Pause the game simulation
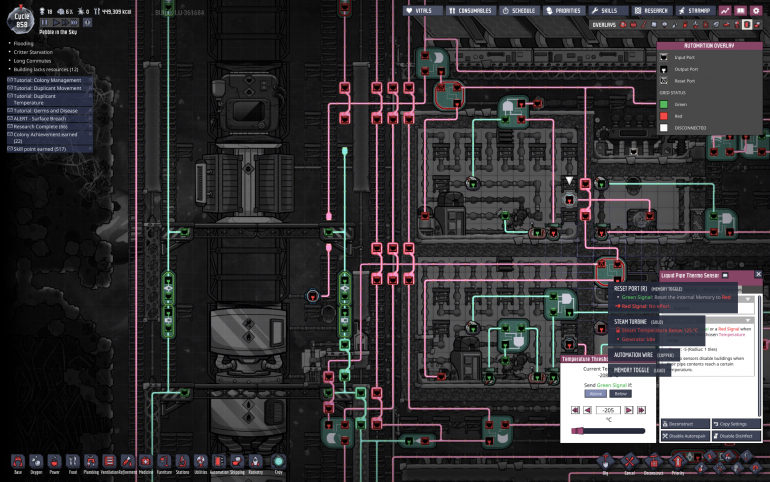 click(45, 23)
